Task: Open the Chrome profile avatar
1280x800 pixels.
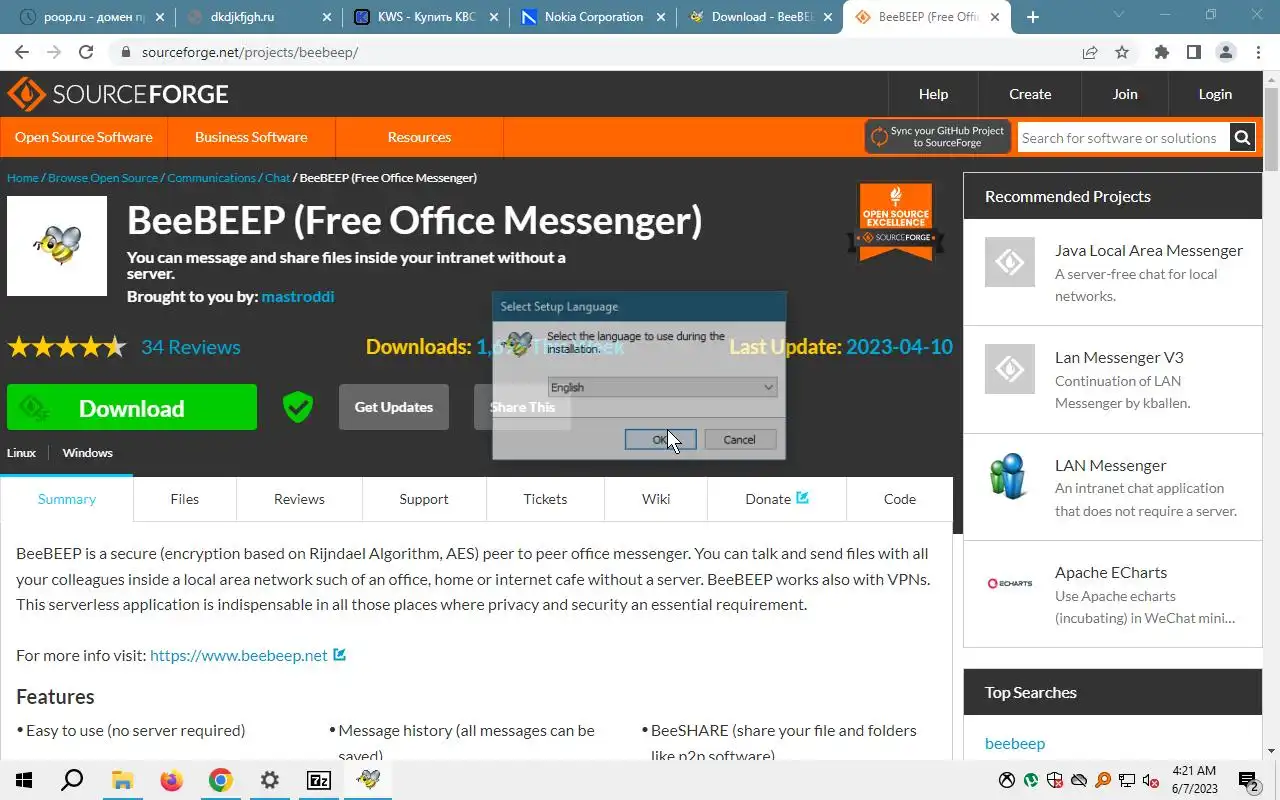Action: pos(1226,52)
